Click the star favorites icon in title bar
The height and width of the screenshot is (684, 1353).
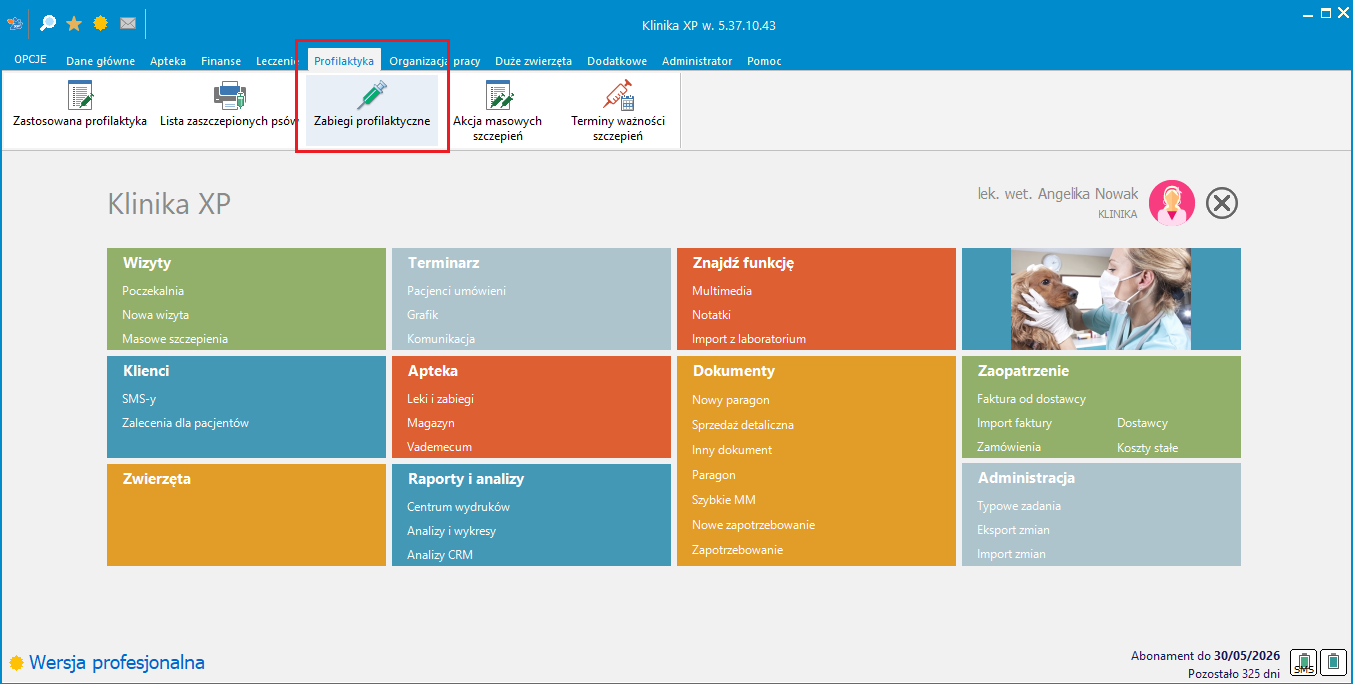point(74,23)
